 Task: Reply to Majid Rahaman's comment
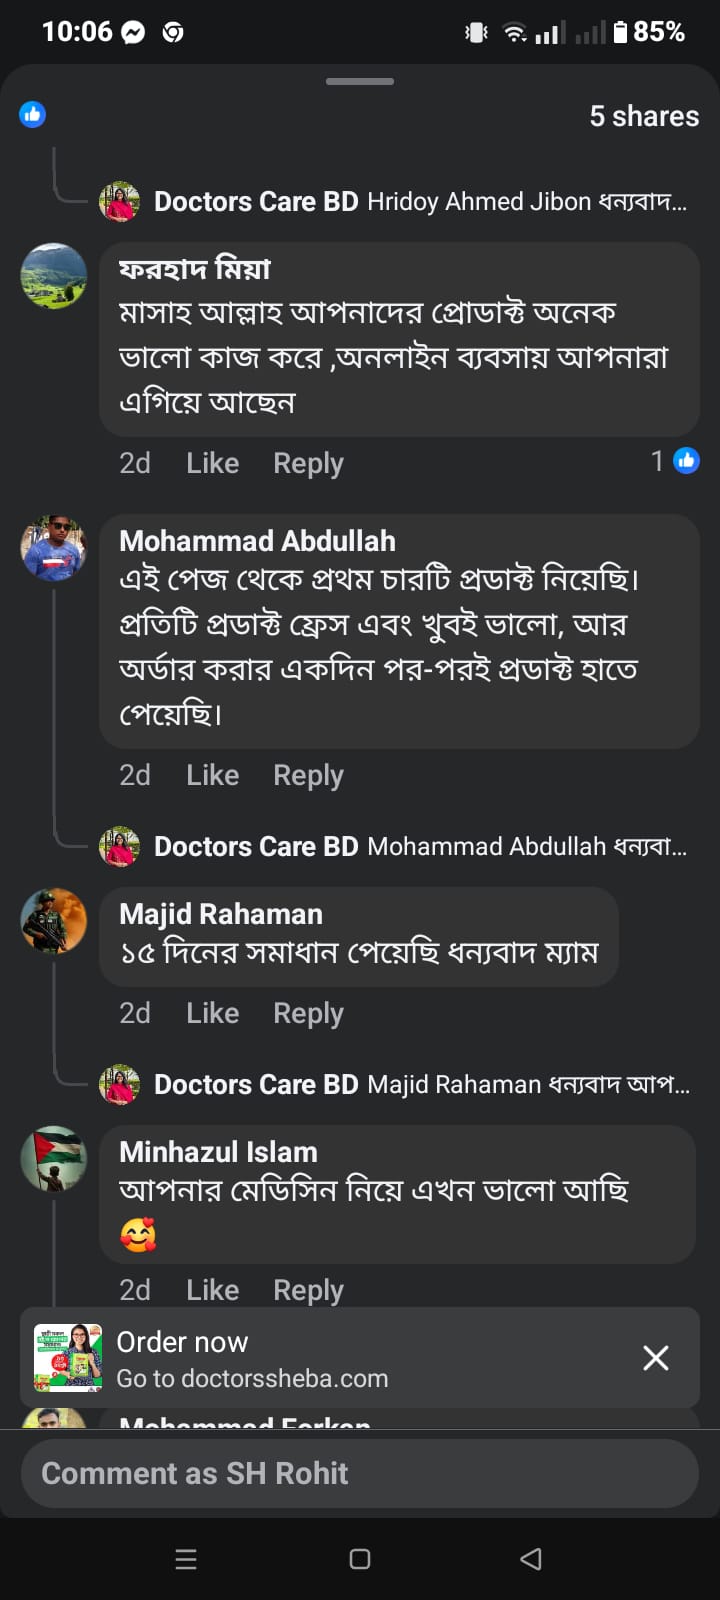click(x=308, y=1013)
